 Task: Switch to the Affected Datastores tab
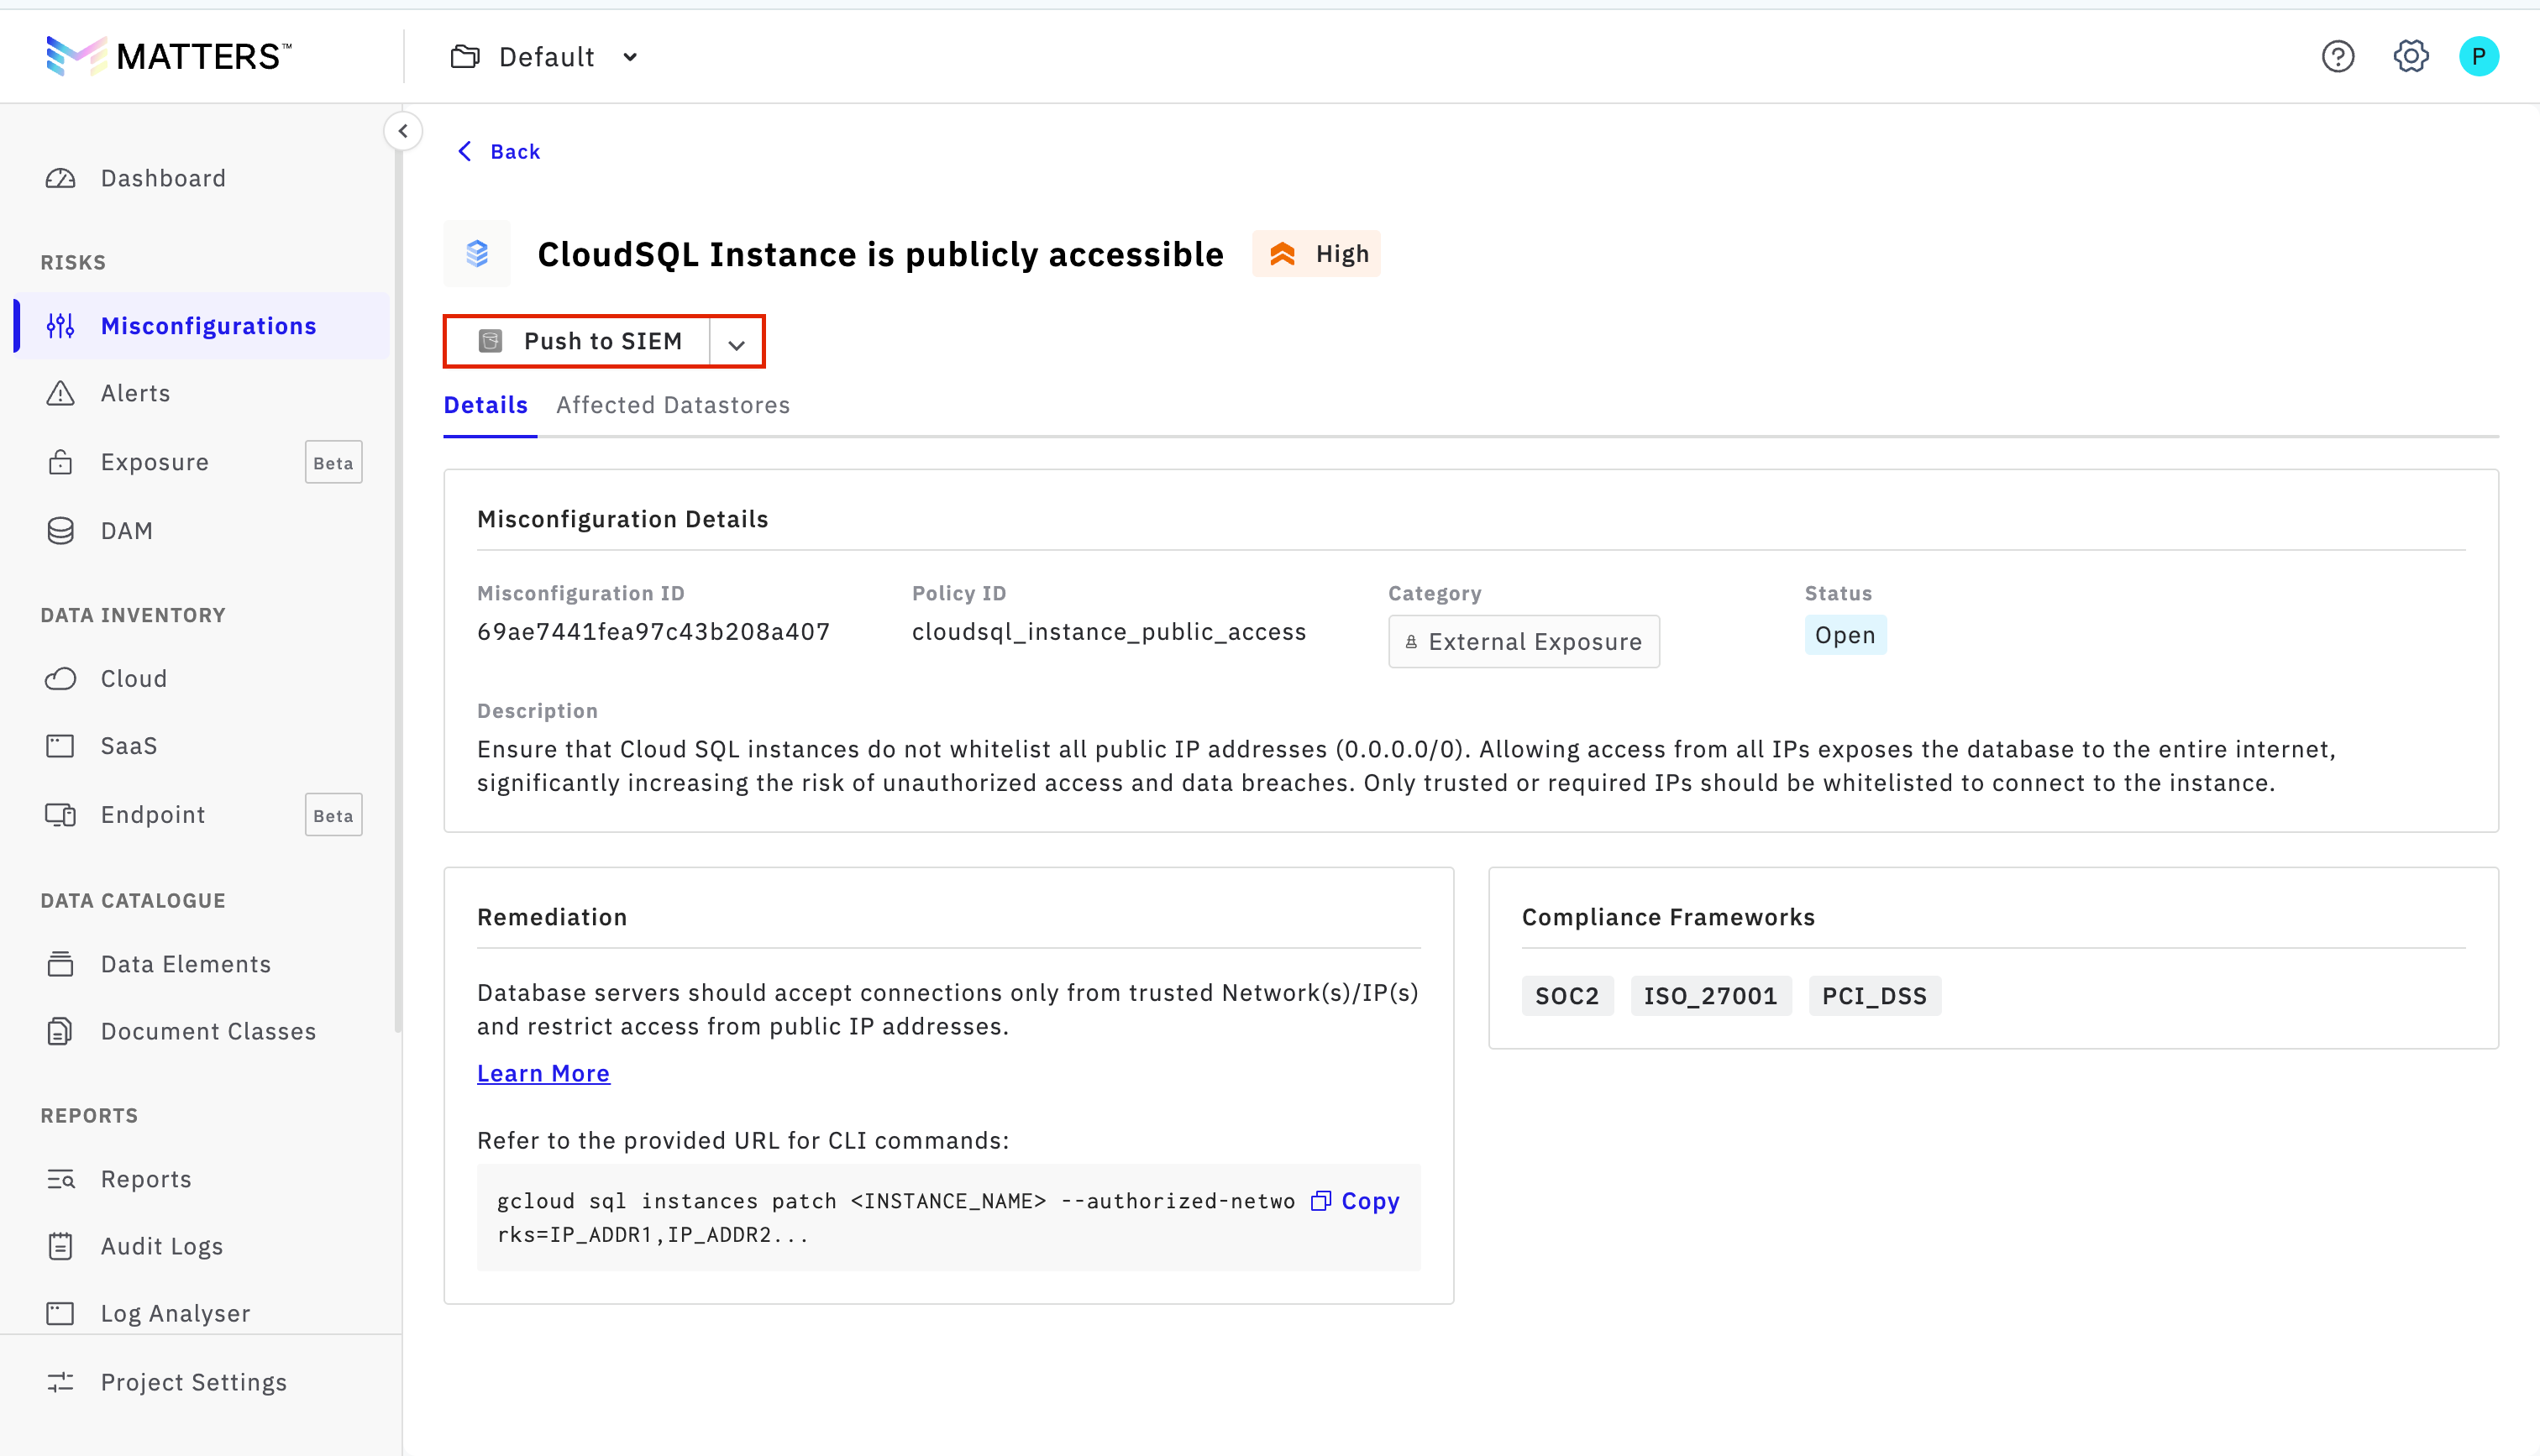[x=673, y=405]
